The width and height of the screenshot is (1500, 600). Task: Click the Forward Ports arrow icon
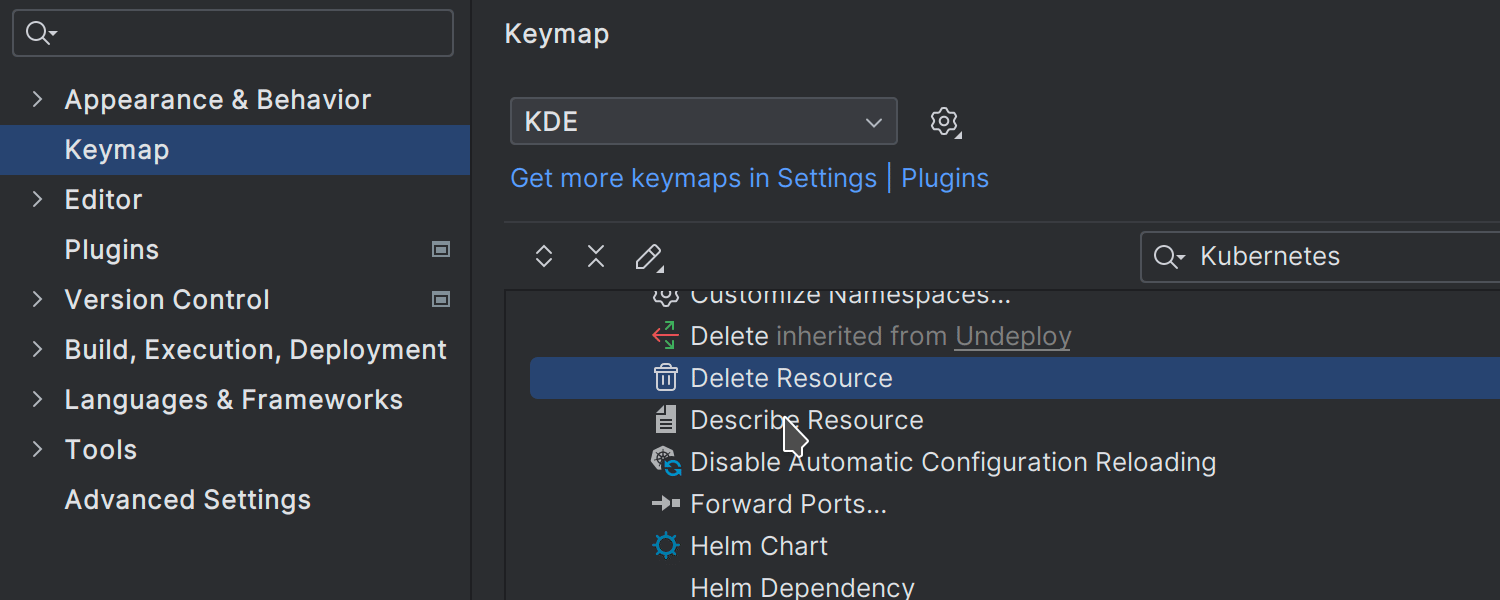(665, 504)
